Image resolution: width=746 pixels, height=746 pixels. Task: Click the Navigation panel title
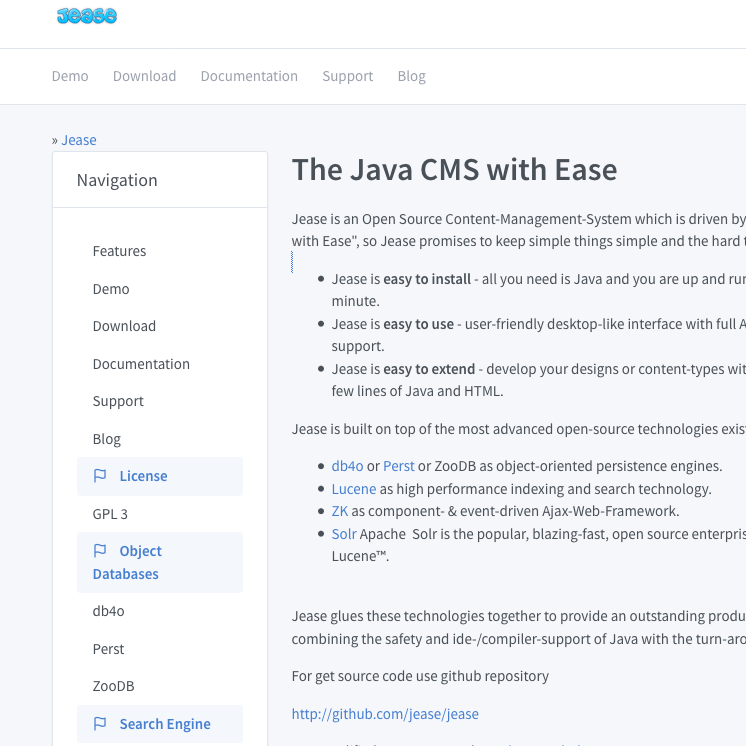click(117, 180)
